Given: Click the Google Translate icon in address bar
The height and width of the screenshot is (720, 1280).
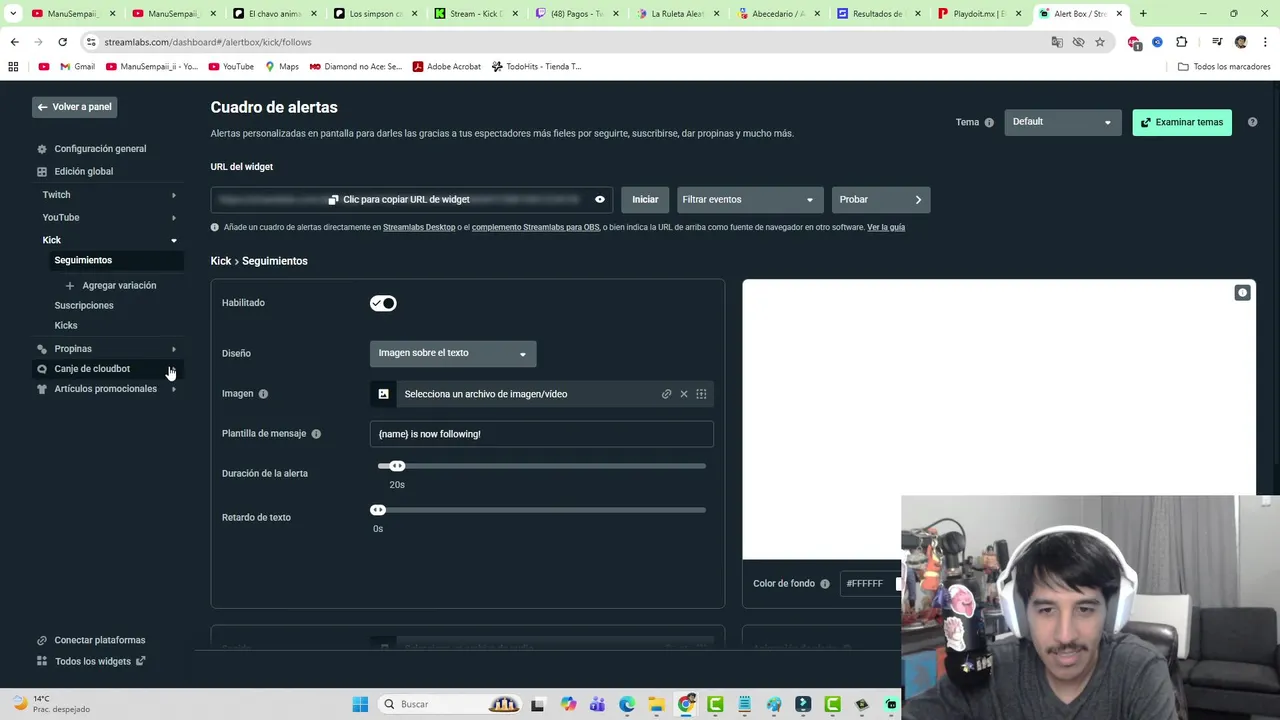Looking at the screenshot, I should [1057, 42].
